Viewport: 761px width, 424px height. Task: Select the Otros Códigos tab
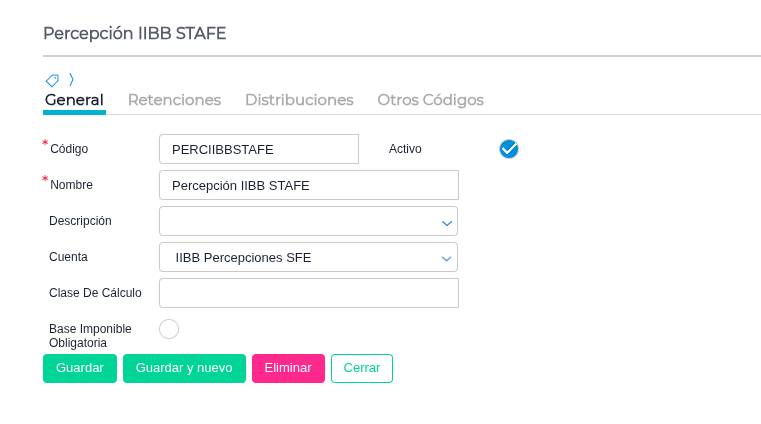(430, 100)
